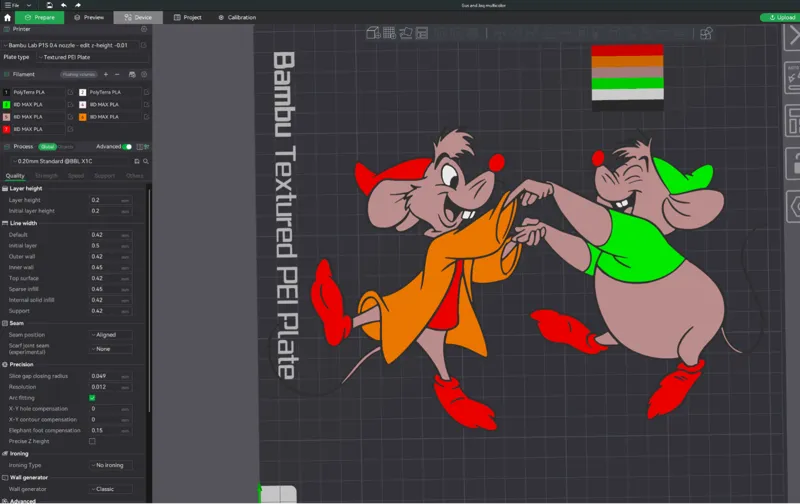Image resolution: width=800 pixels, height=504 pixels.
Task: Toggle the Advanced settings switch
Action: click(x=128, y=147)
